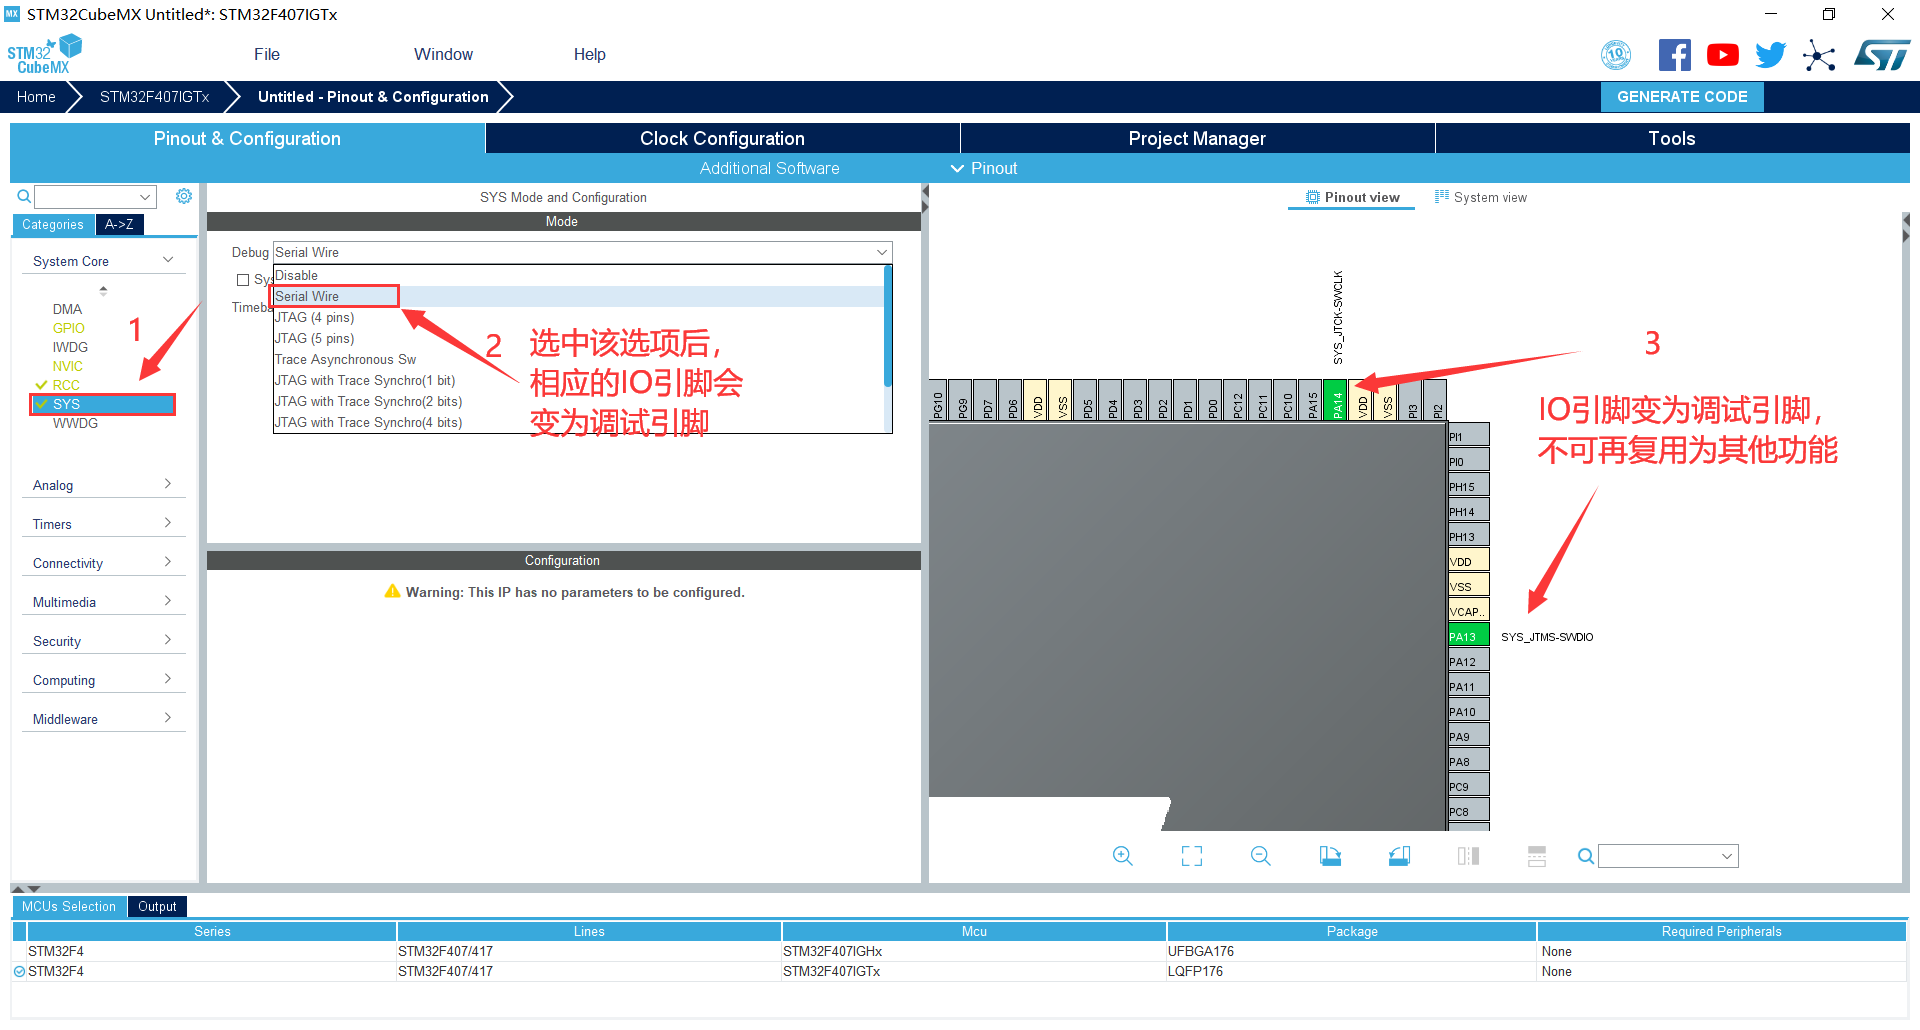Select the green PA13 pin
Screen dimensions: 1920x1030
1468,636
